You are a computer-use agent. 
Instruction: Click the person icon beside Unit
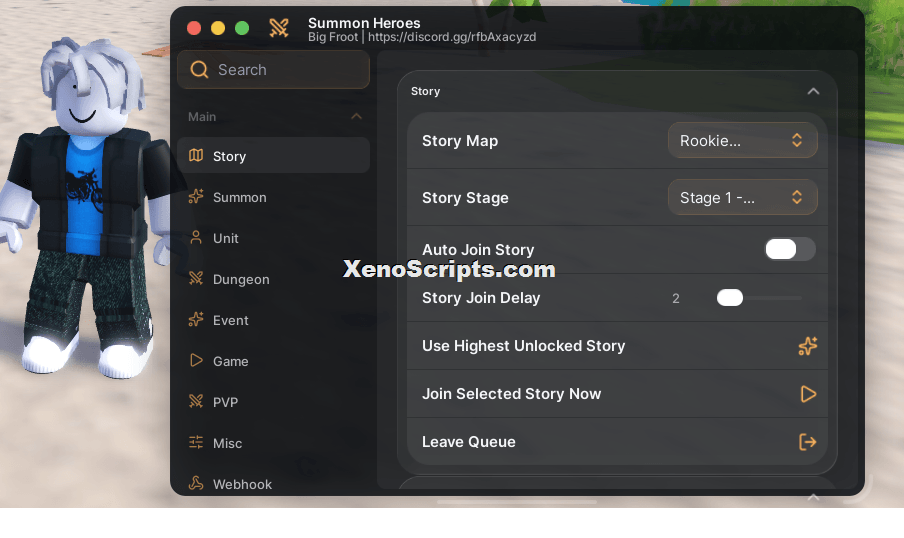(196, 238)
